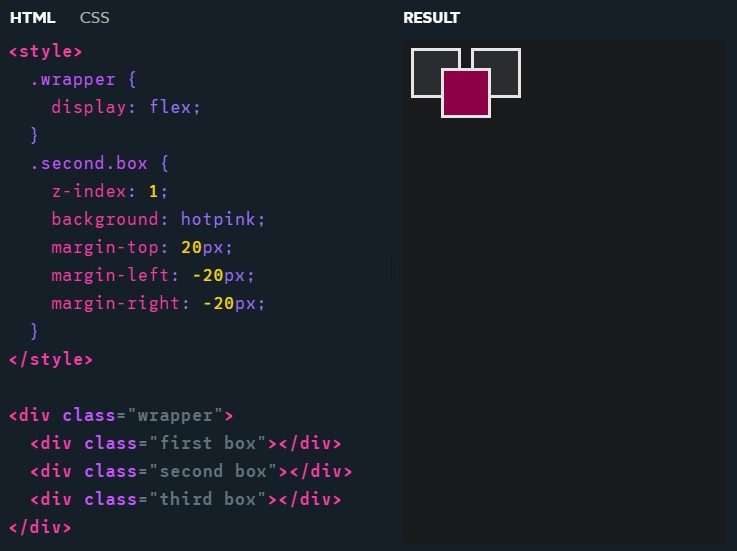The image size is (737, 551).
Task: Place cursor on the opening style tag
Action: tap(46, 51)
